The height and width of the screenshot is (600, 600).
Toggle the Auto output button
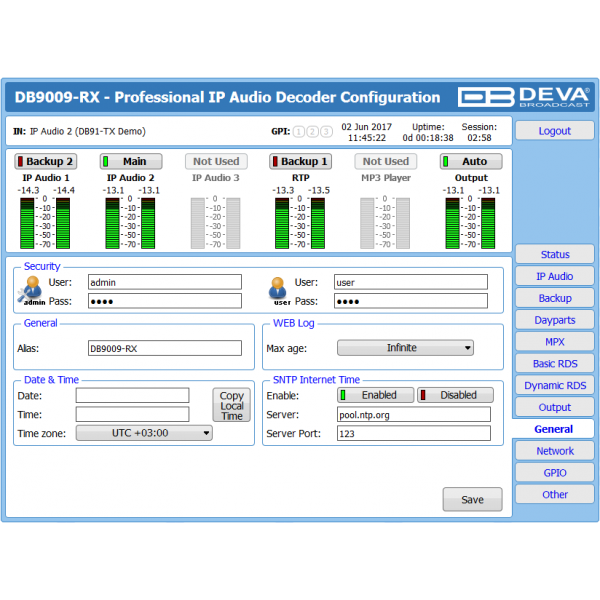pyautogui.click(x=471, y=161)
